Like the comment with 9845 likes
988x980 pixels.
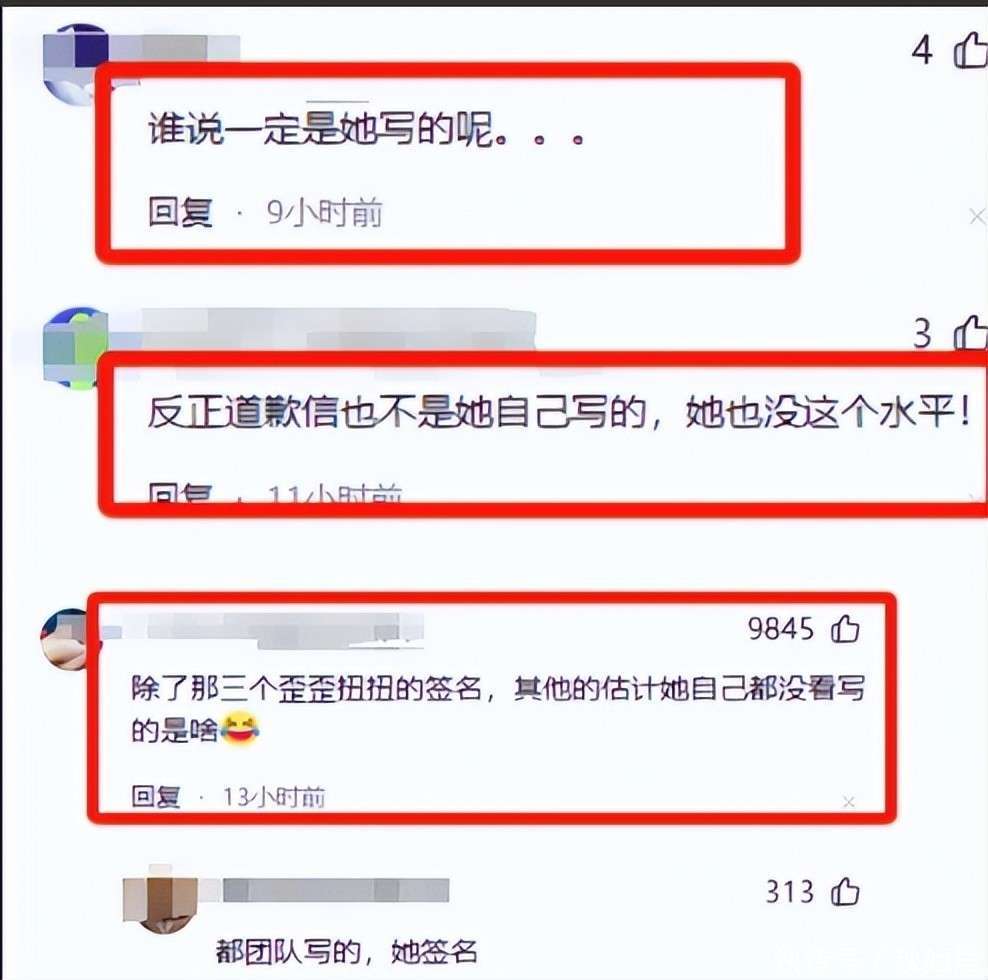coord(845,629)
